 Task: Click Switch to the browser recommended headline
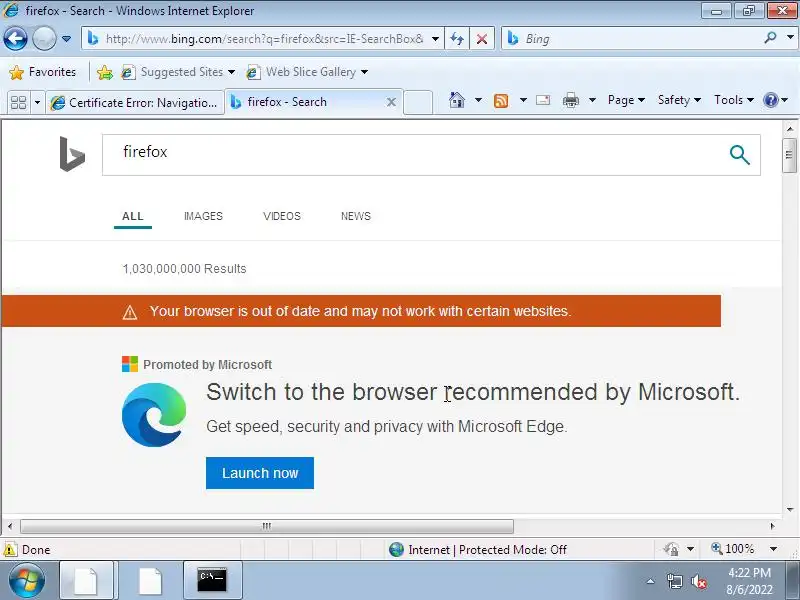coord(473,392)
